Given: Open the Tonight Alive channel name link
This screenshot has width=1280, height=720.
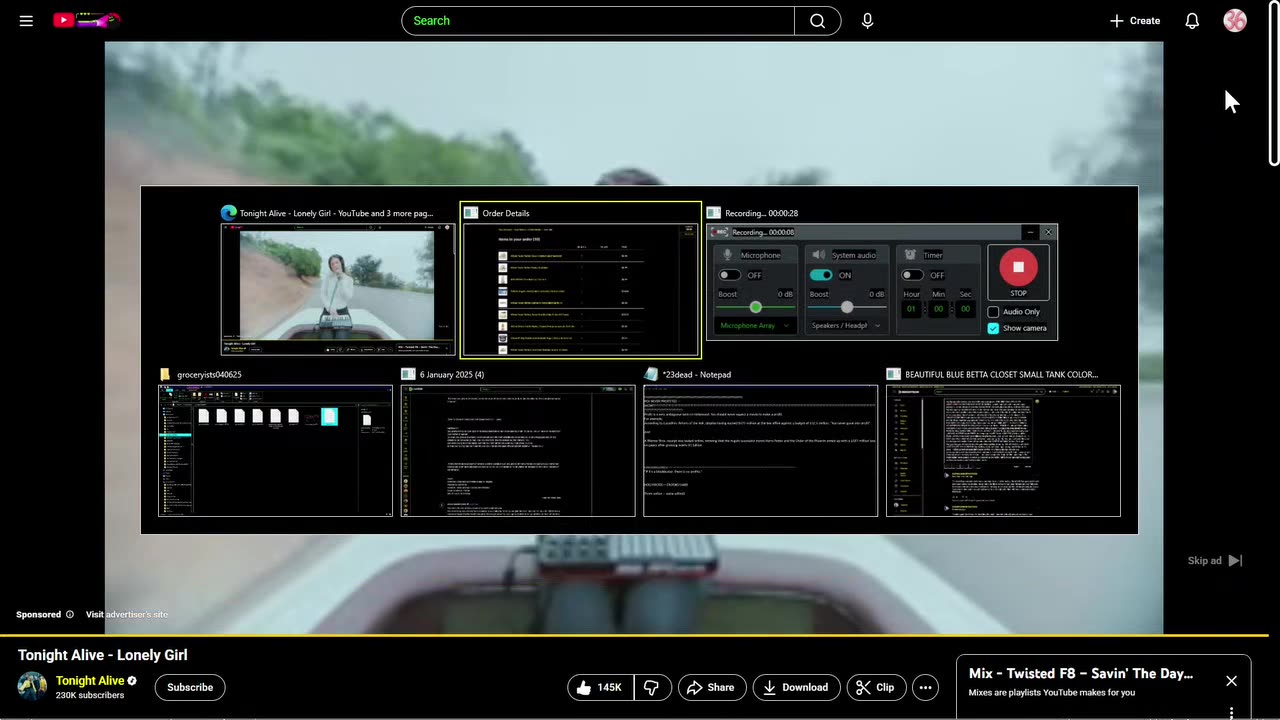Looking at the screenshot, I should click(x=90, y=681).
